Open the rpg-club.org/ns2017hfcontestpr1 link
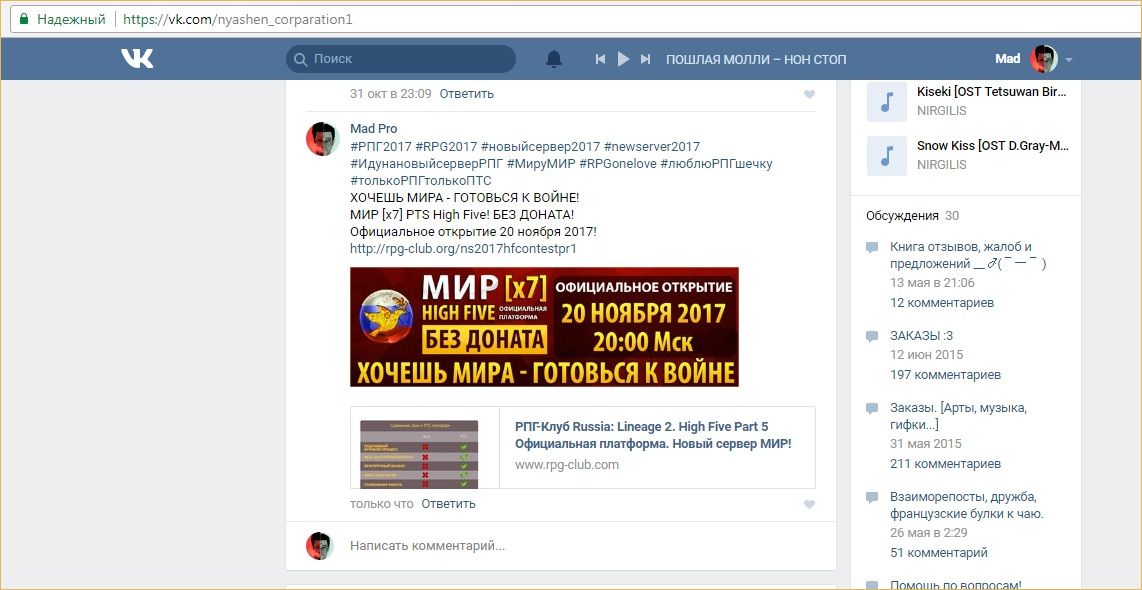1142x590 pixels. (x=463, y=248)
